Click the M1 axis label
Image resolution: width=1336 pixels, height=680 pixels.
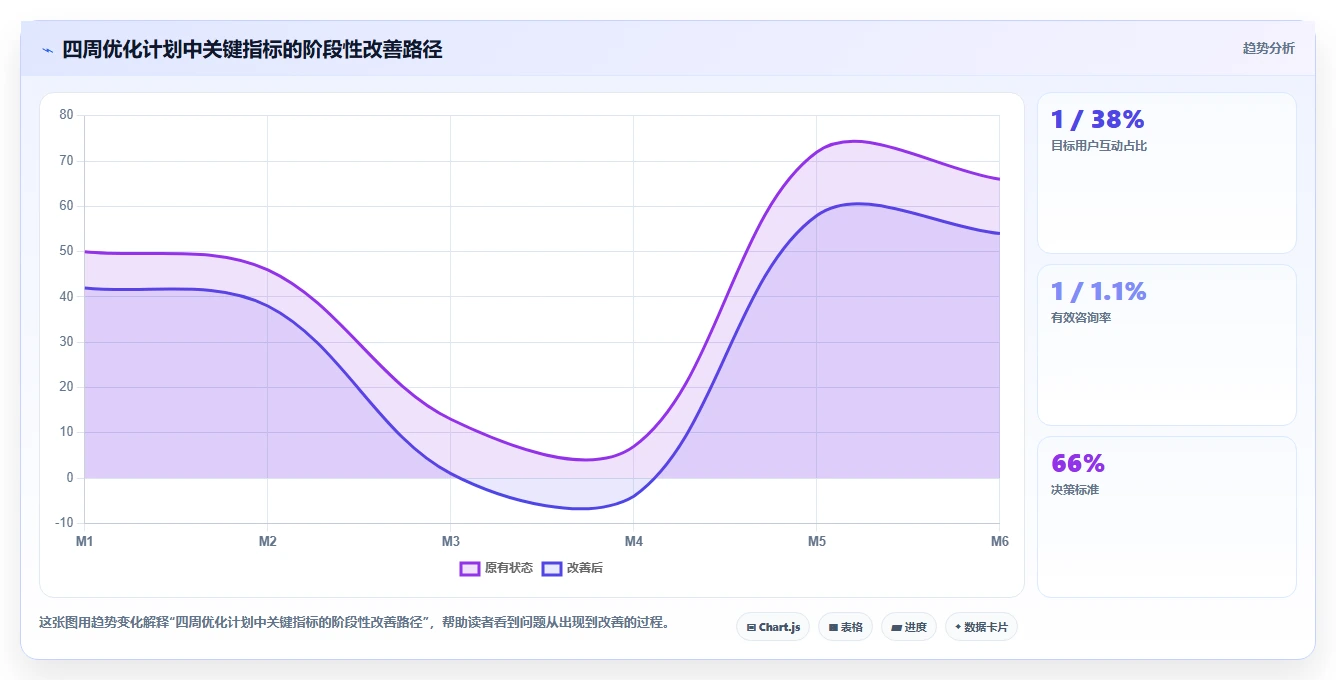click(x=85, y=541)
